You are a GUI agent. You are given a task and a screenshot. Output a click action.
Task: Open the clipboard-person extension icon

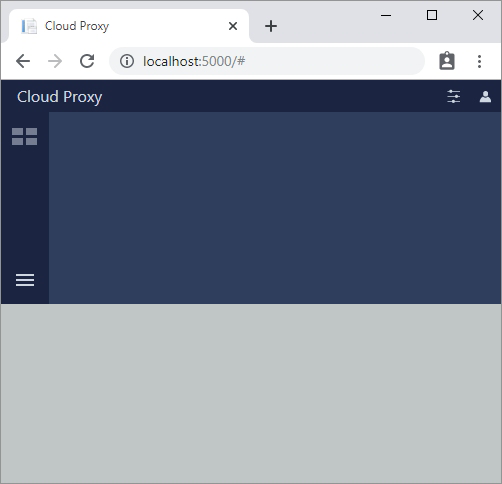(x=447, y=61)
